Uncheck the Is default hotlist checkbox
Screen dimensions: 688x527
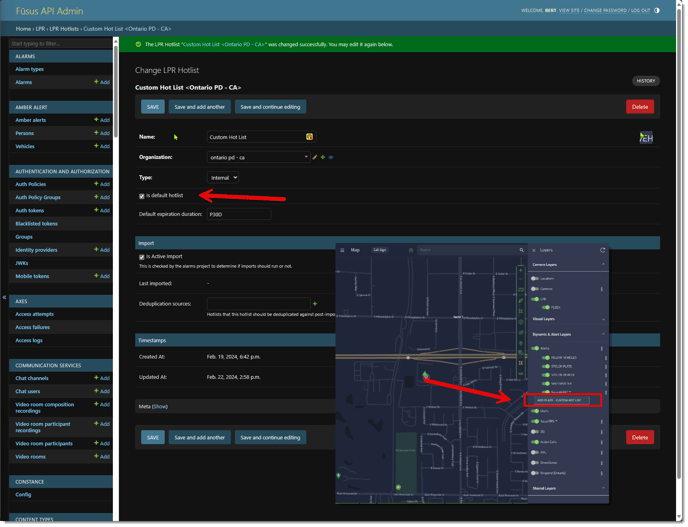tap(142, 196)
